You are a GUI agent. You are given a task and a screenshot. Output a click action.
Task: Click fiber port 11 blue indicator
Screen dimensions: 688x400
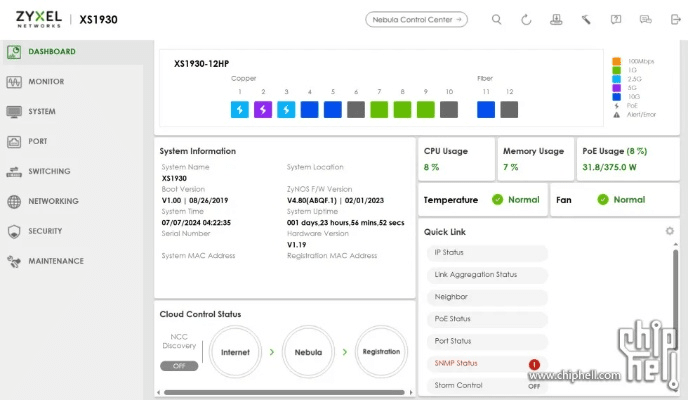coord(486,109)
